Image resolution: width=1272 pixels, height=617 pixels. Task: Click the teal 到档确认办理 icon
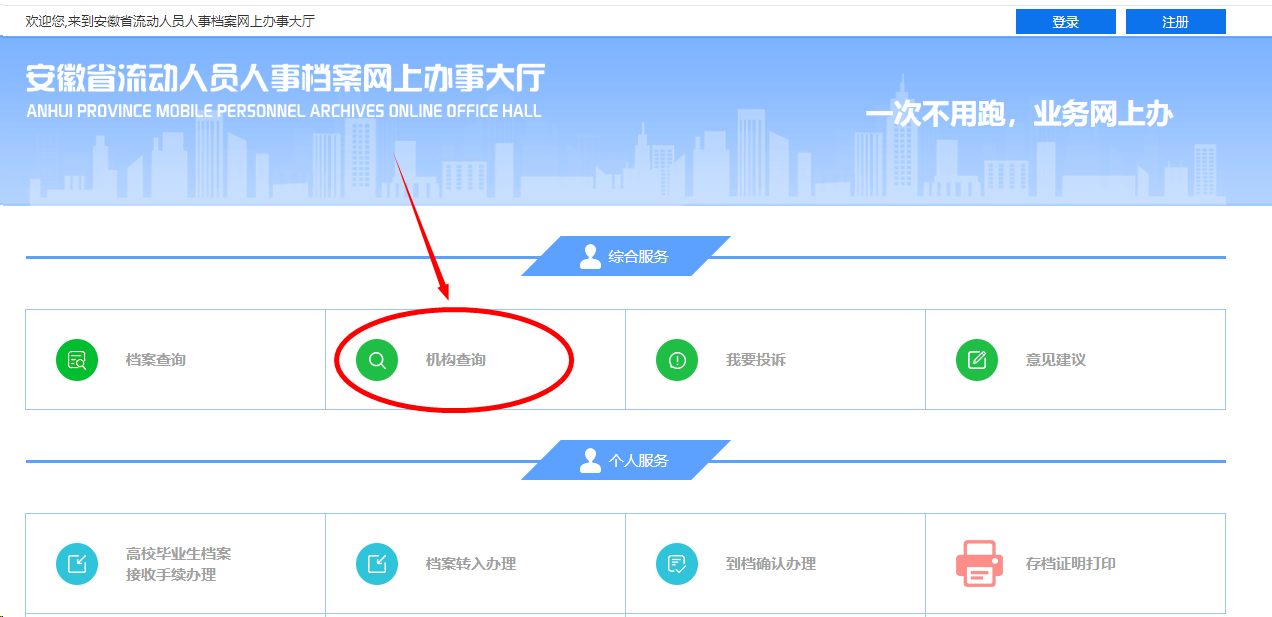tap(677, 564)
